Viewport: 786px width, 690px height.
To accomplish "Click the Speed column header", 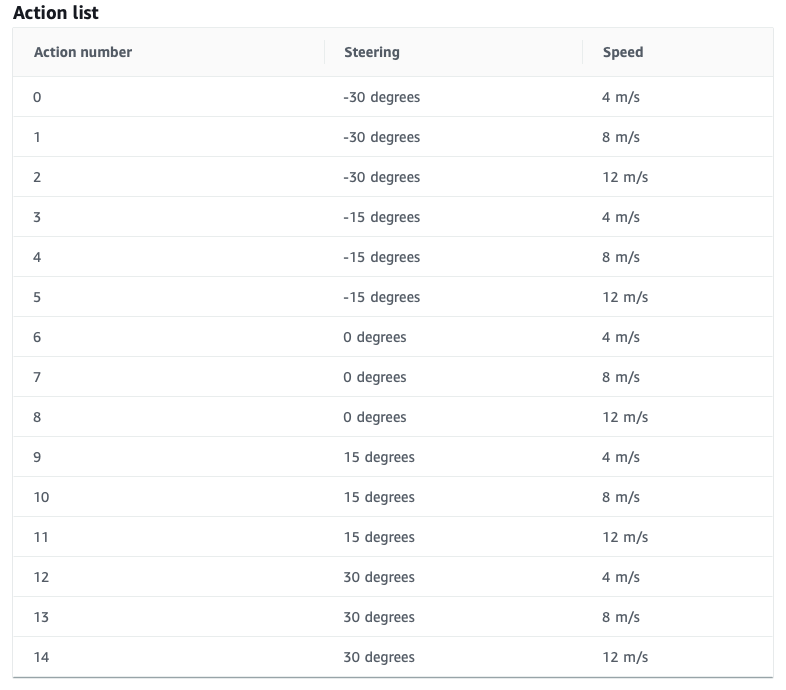I will pos(622,52).
